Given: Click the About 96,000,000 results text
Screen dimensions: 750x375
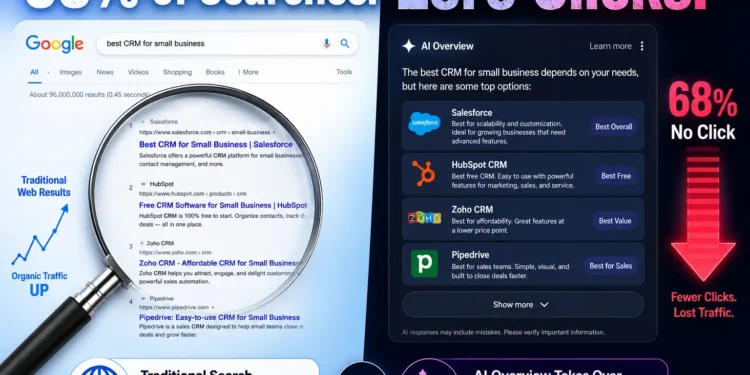Looking at the screenshot, I should point(89,95).
